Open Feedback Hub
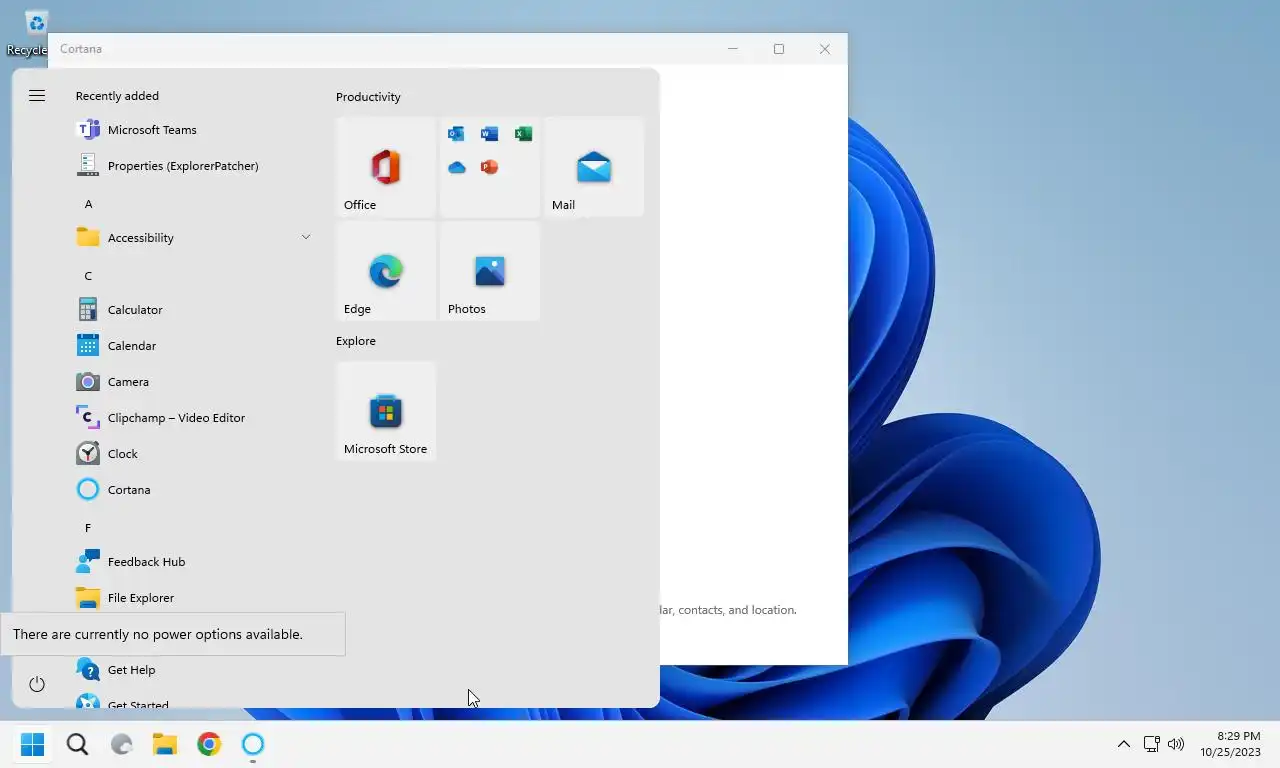 pos(194,562)
